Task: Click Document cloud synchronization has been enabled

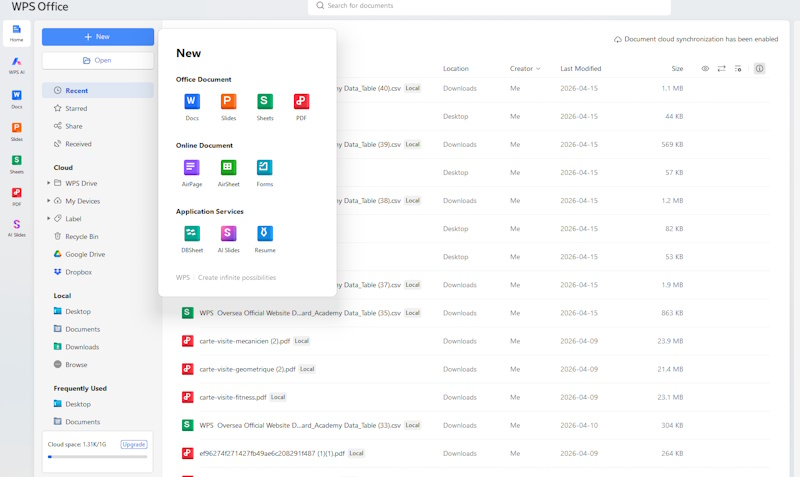Action: tap(701, 39)
